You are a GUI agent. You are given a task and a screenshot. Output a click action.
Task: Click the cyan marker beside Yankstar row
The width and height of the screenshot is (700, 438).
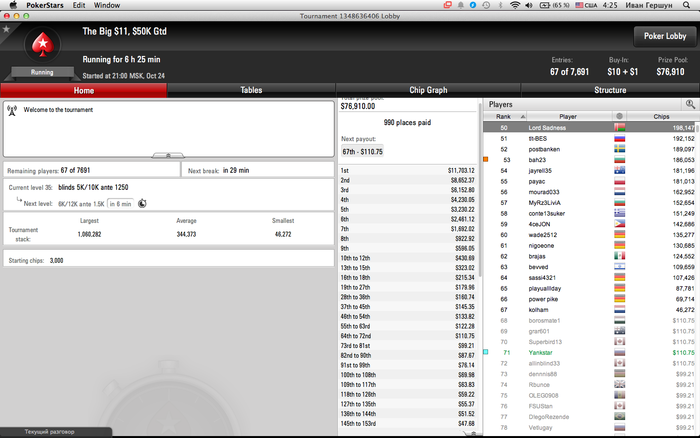[x=486, y=352]
